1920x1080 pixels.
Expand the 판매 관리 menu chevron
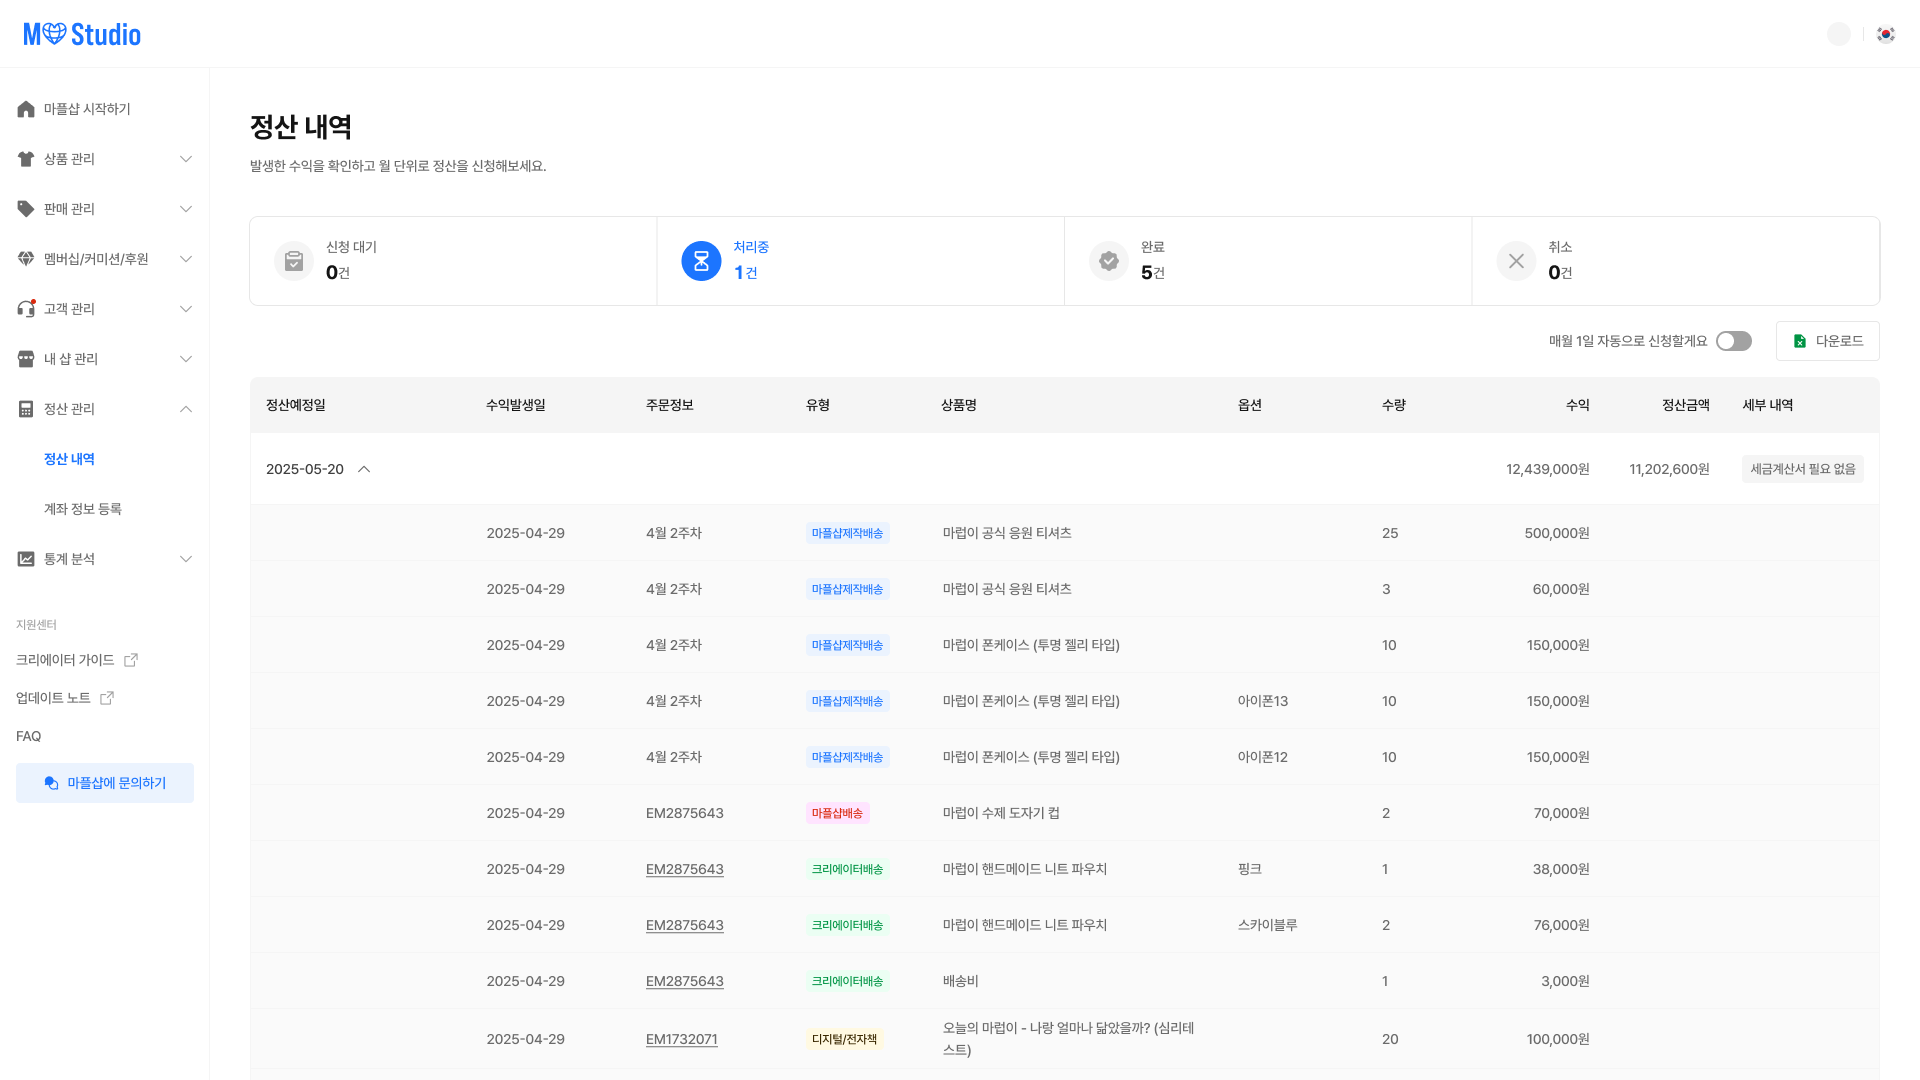(186, 209)
